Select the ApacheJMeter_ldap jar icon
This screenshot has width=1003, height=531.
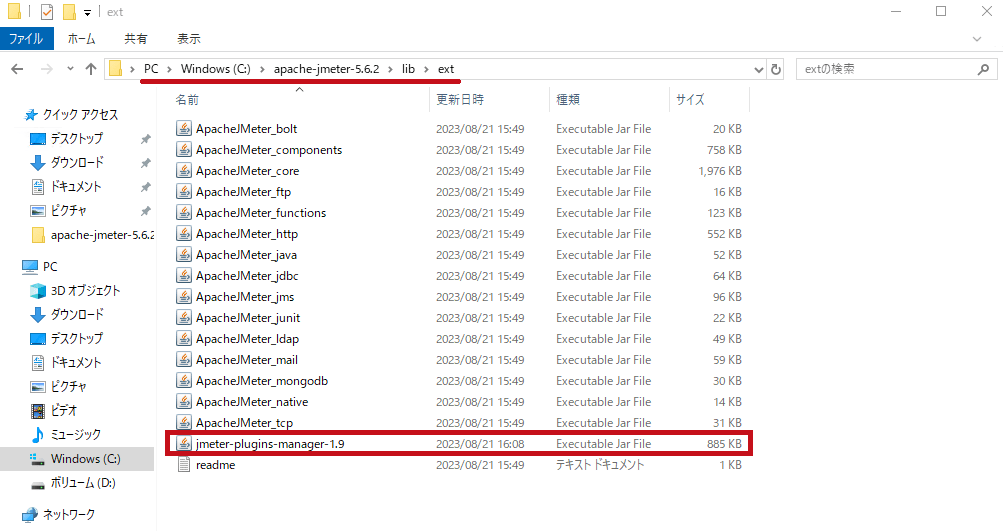tap(184, 338)
